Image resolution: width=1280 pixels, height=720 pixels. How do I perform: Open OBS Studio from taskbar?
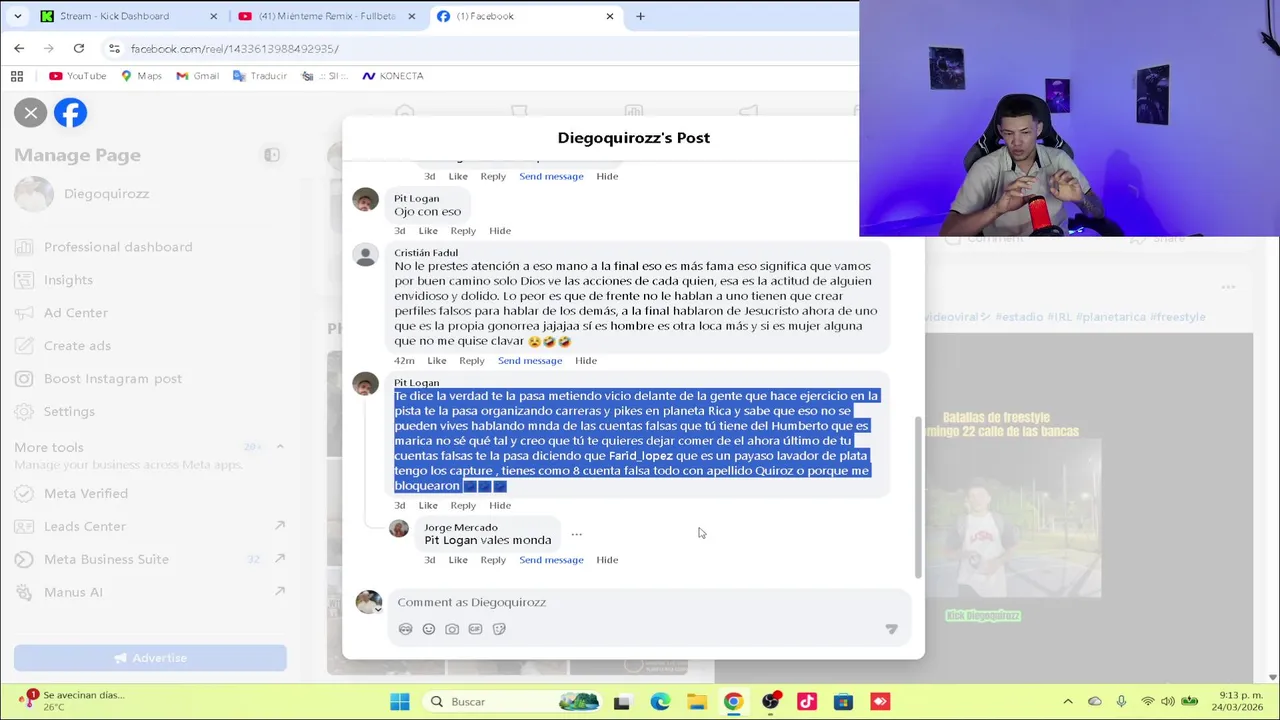pos(771,702)
